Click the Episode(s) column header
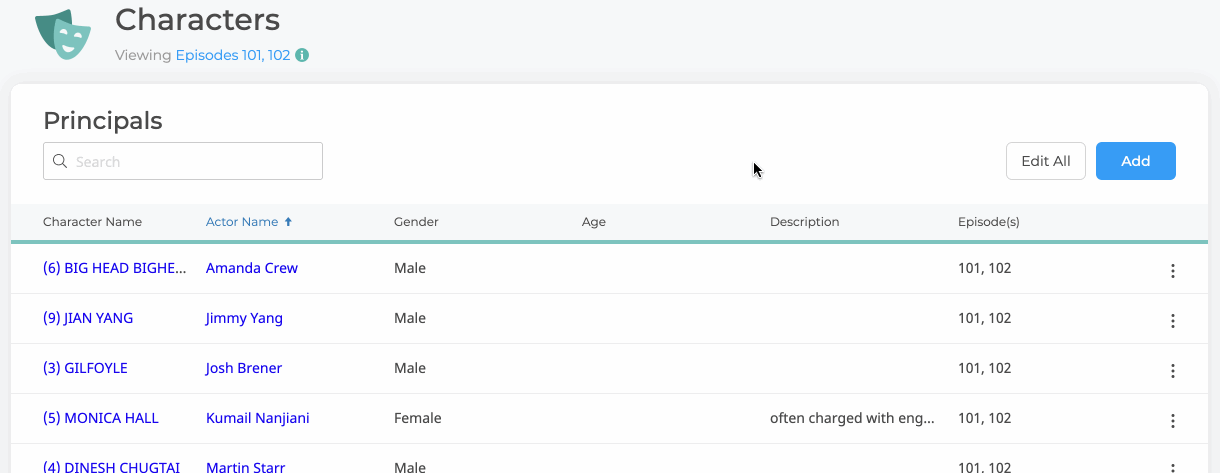The image size is (1220, 473). tap(989, 222)
